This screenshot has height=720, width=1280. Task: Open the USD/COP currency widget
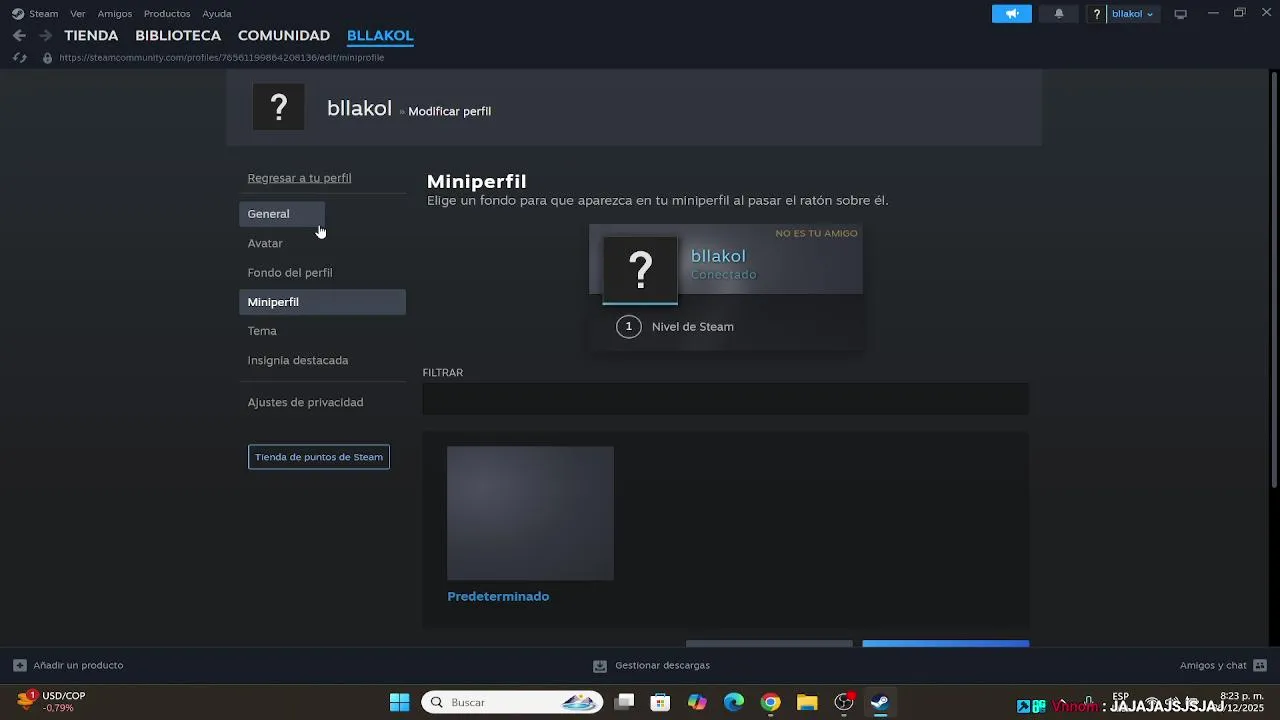click(52, 702)
